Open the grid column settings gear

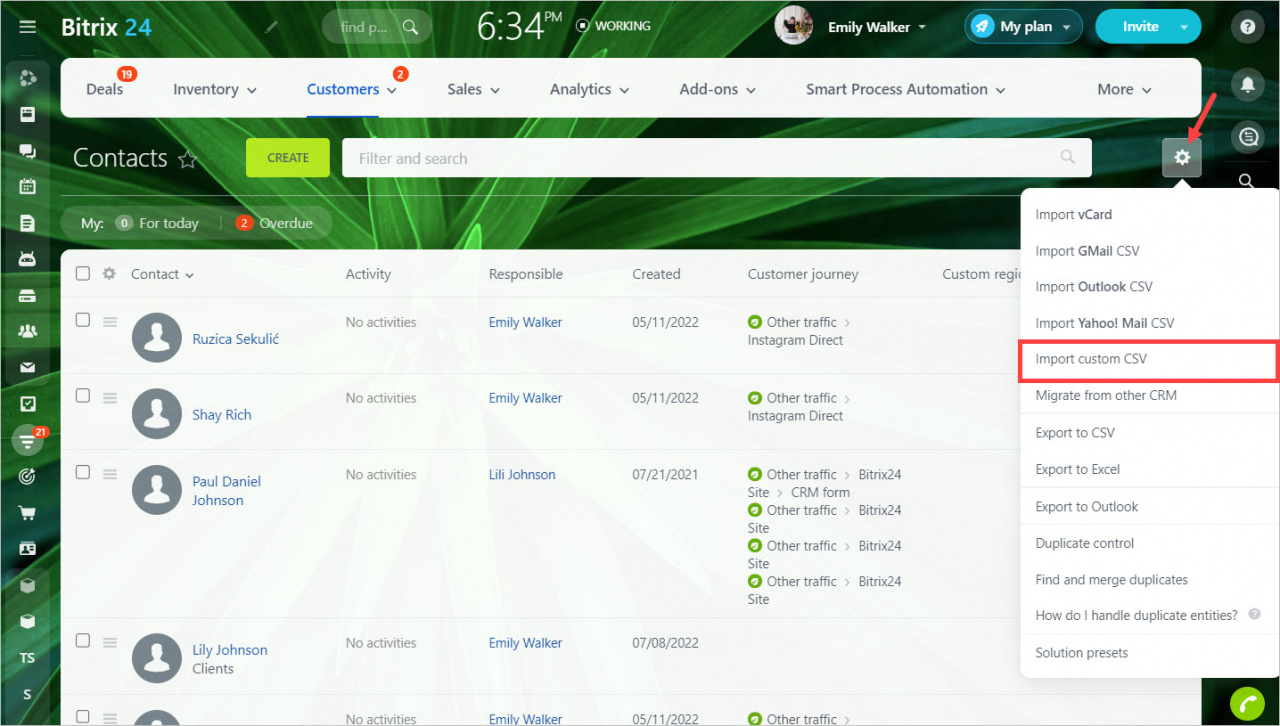109,273
